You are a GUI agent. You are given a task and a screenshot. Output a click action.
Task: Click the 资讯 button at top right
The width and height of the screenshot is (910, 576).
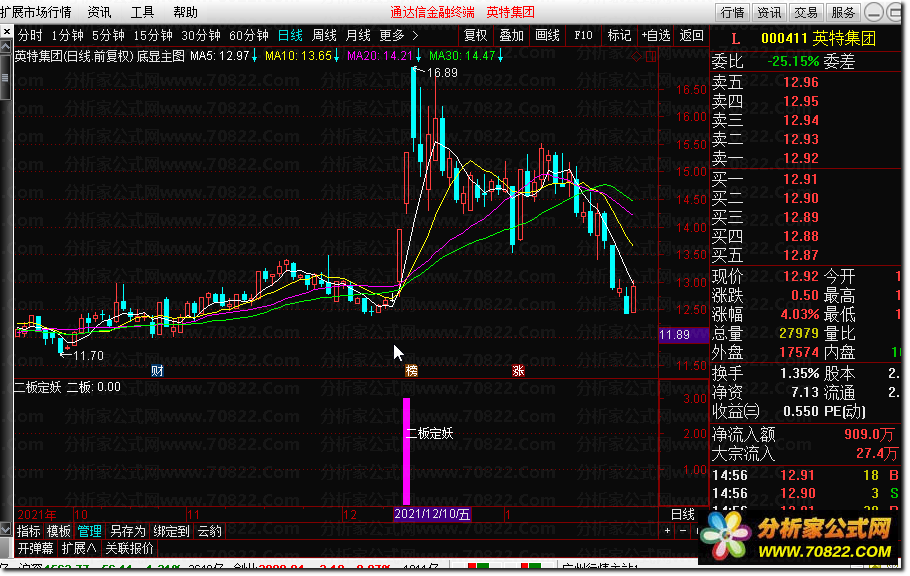pos(770,12)
